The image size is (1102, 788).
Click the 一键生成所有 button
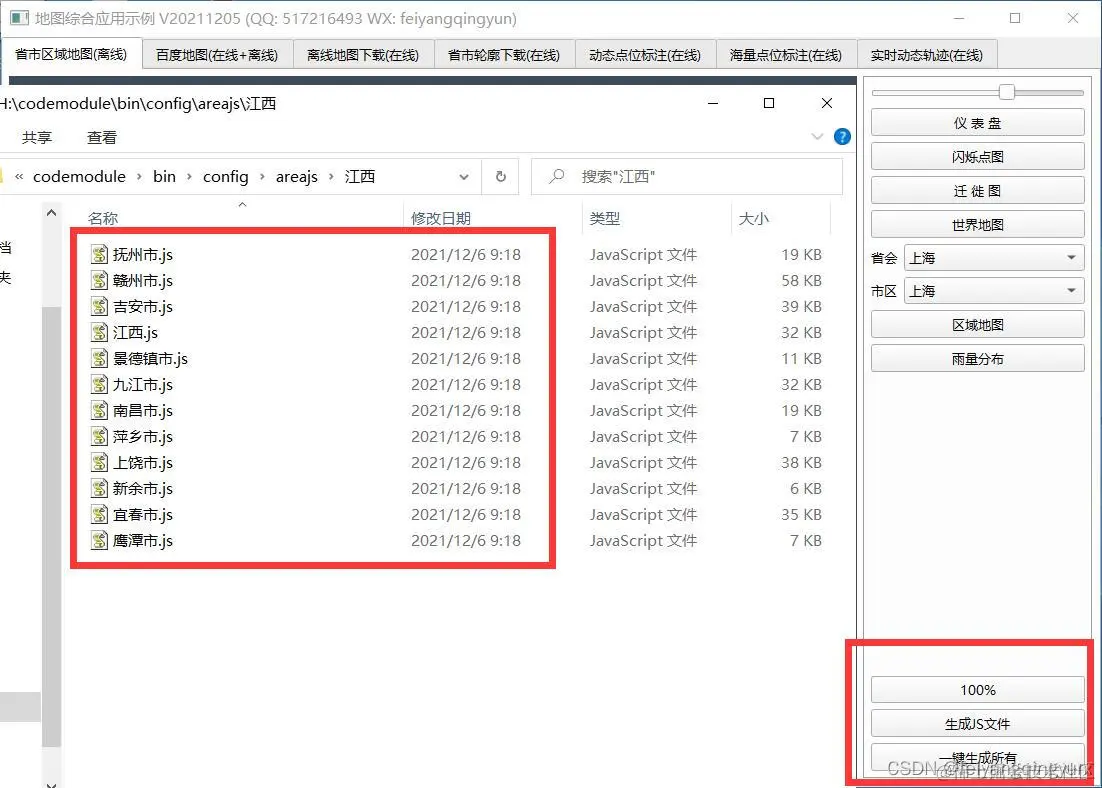[x=977, y=757]
